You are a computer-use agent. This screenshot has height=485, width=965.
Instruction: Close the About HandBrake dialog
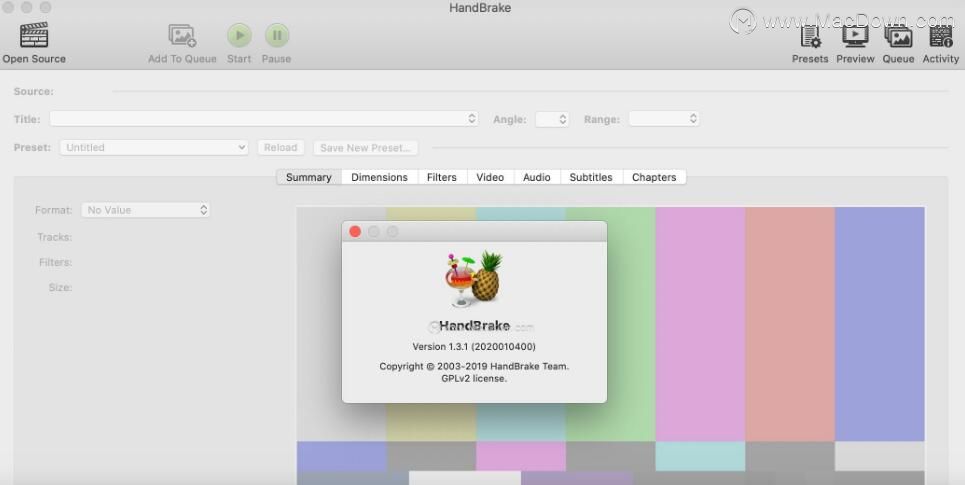point(355,231)
